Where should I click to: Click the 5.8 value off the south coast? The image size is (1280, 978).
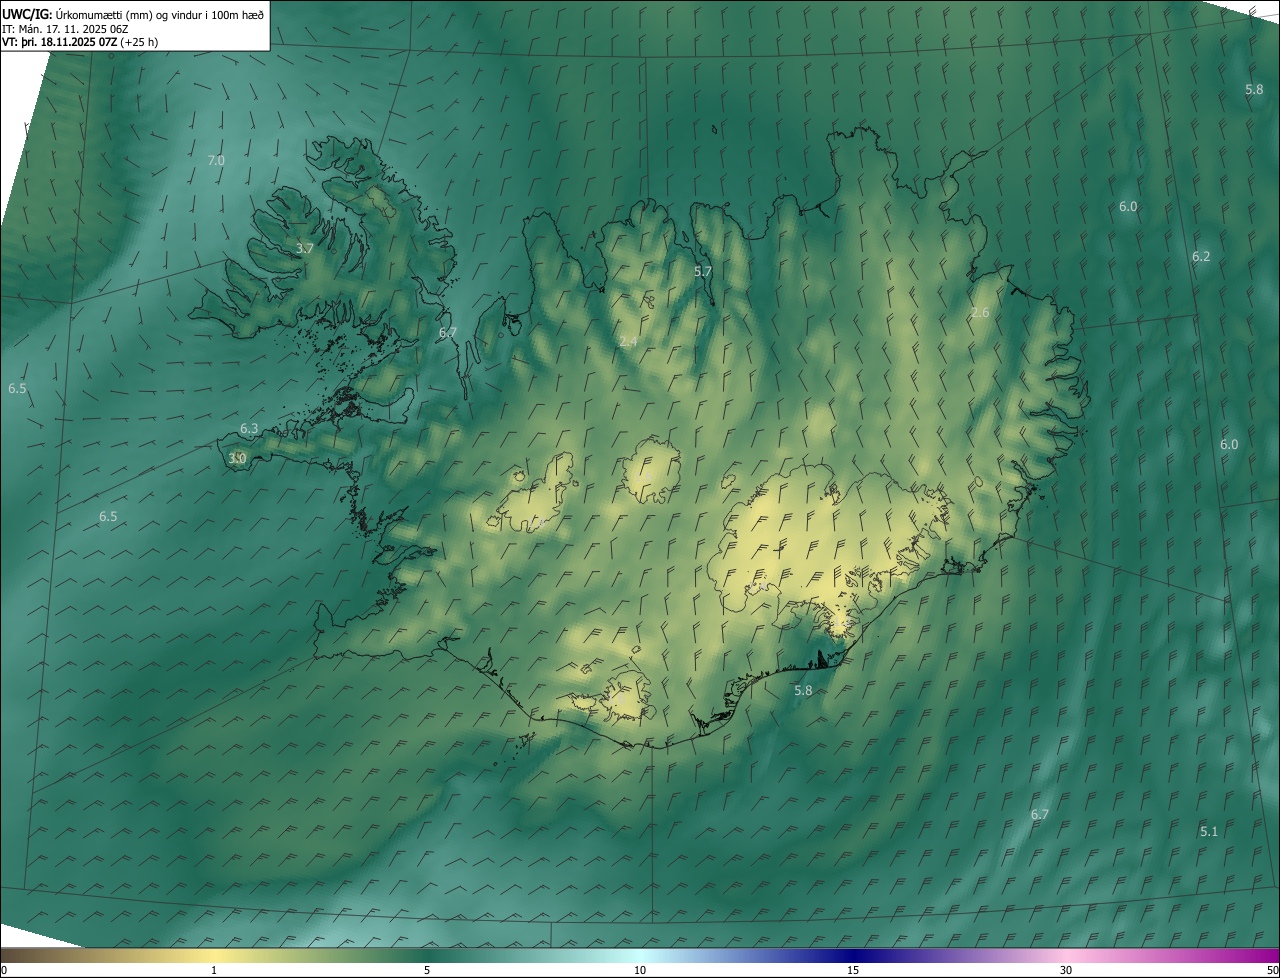pyautogui.click(x=803, y=691)
